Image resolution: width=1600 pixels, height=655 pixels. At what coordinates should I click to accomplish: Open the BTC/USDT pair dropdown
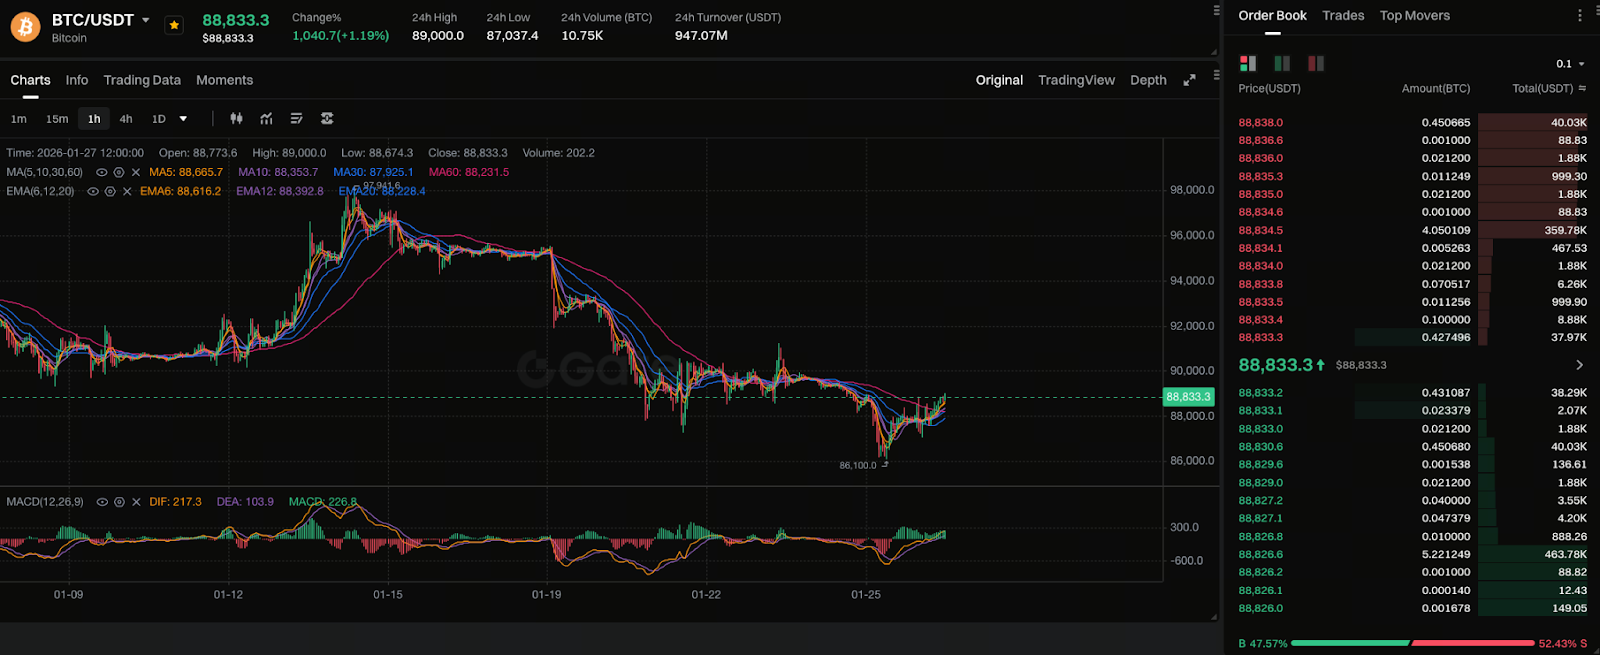pos(146,20)
